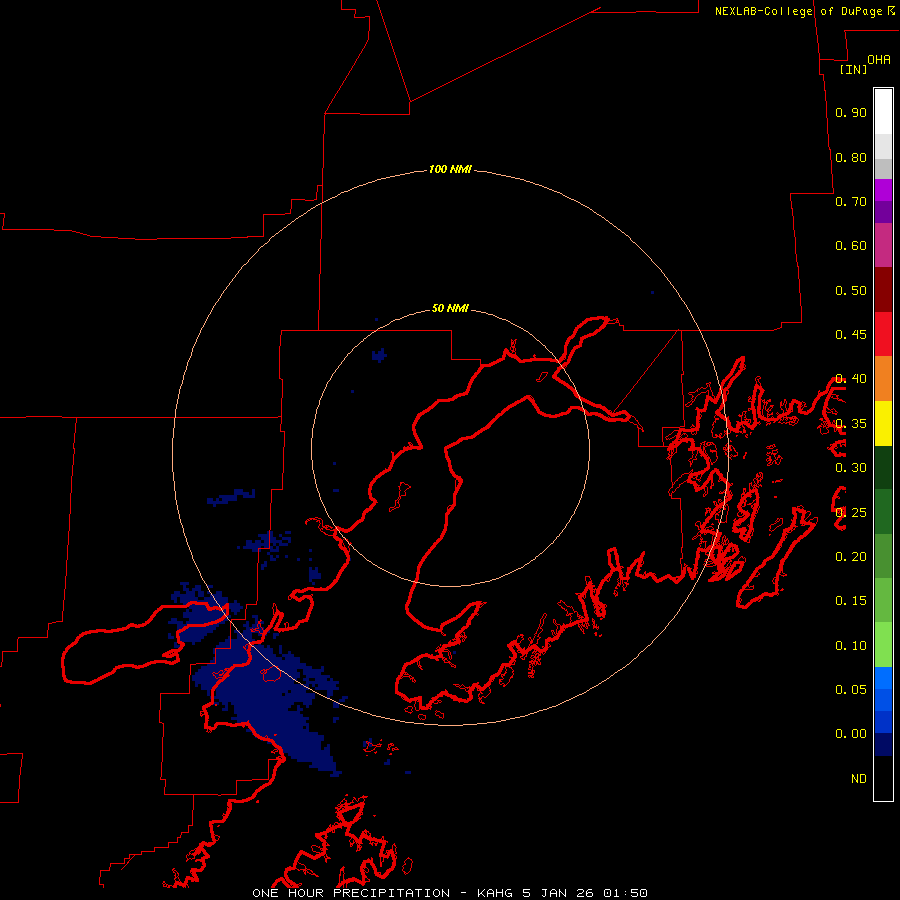The width and height of the screenshot is (900, 900).
Task: Select the 0.00 legend value
Action: [851, 734]
